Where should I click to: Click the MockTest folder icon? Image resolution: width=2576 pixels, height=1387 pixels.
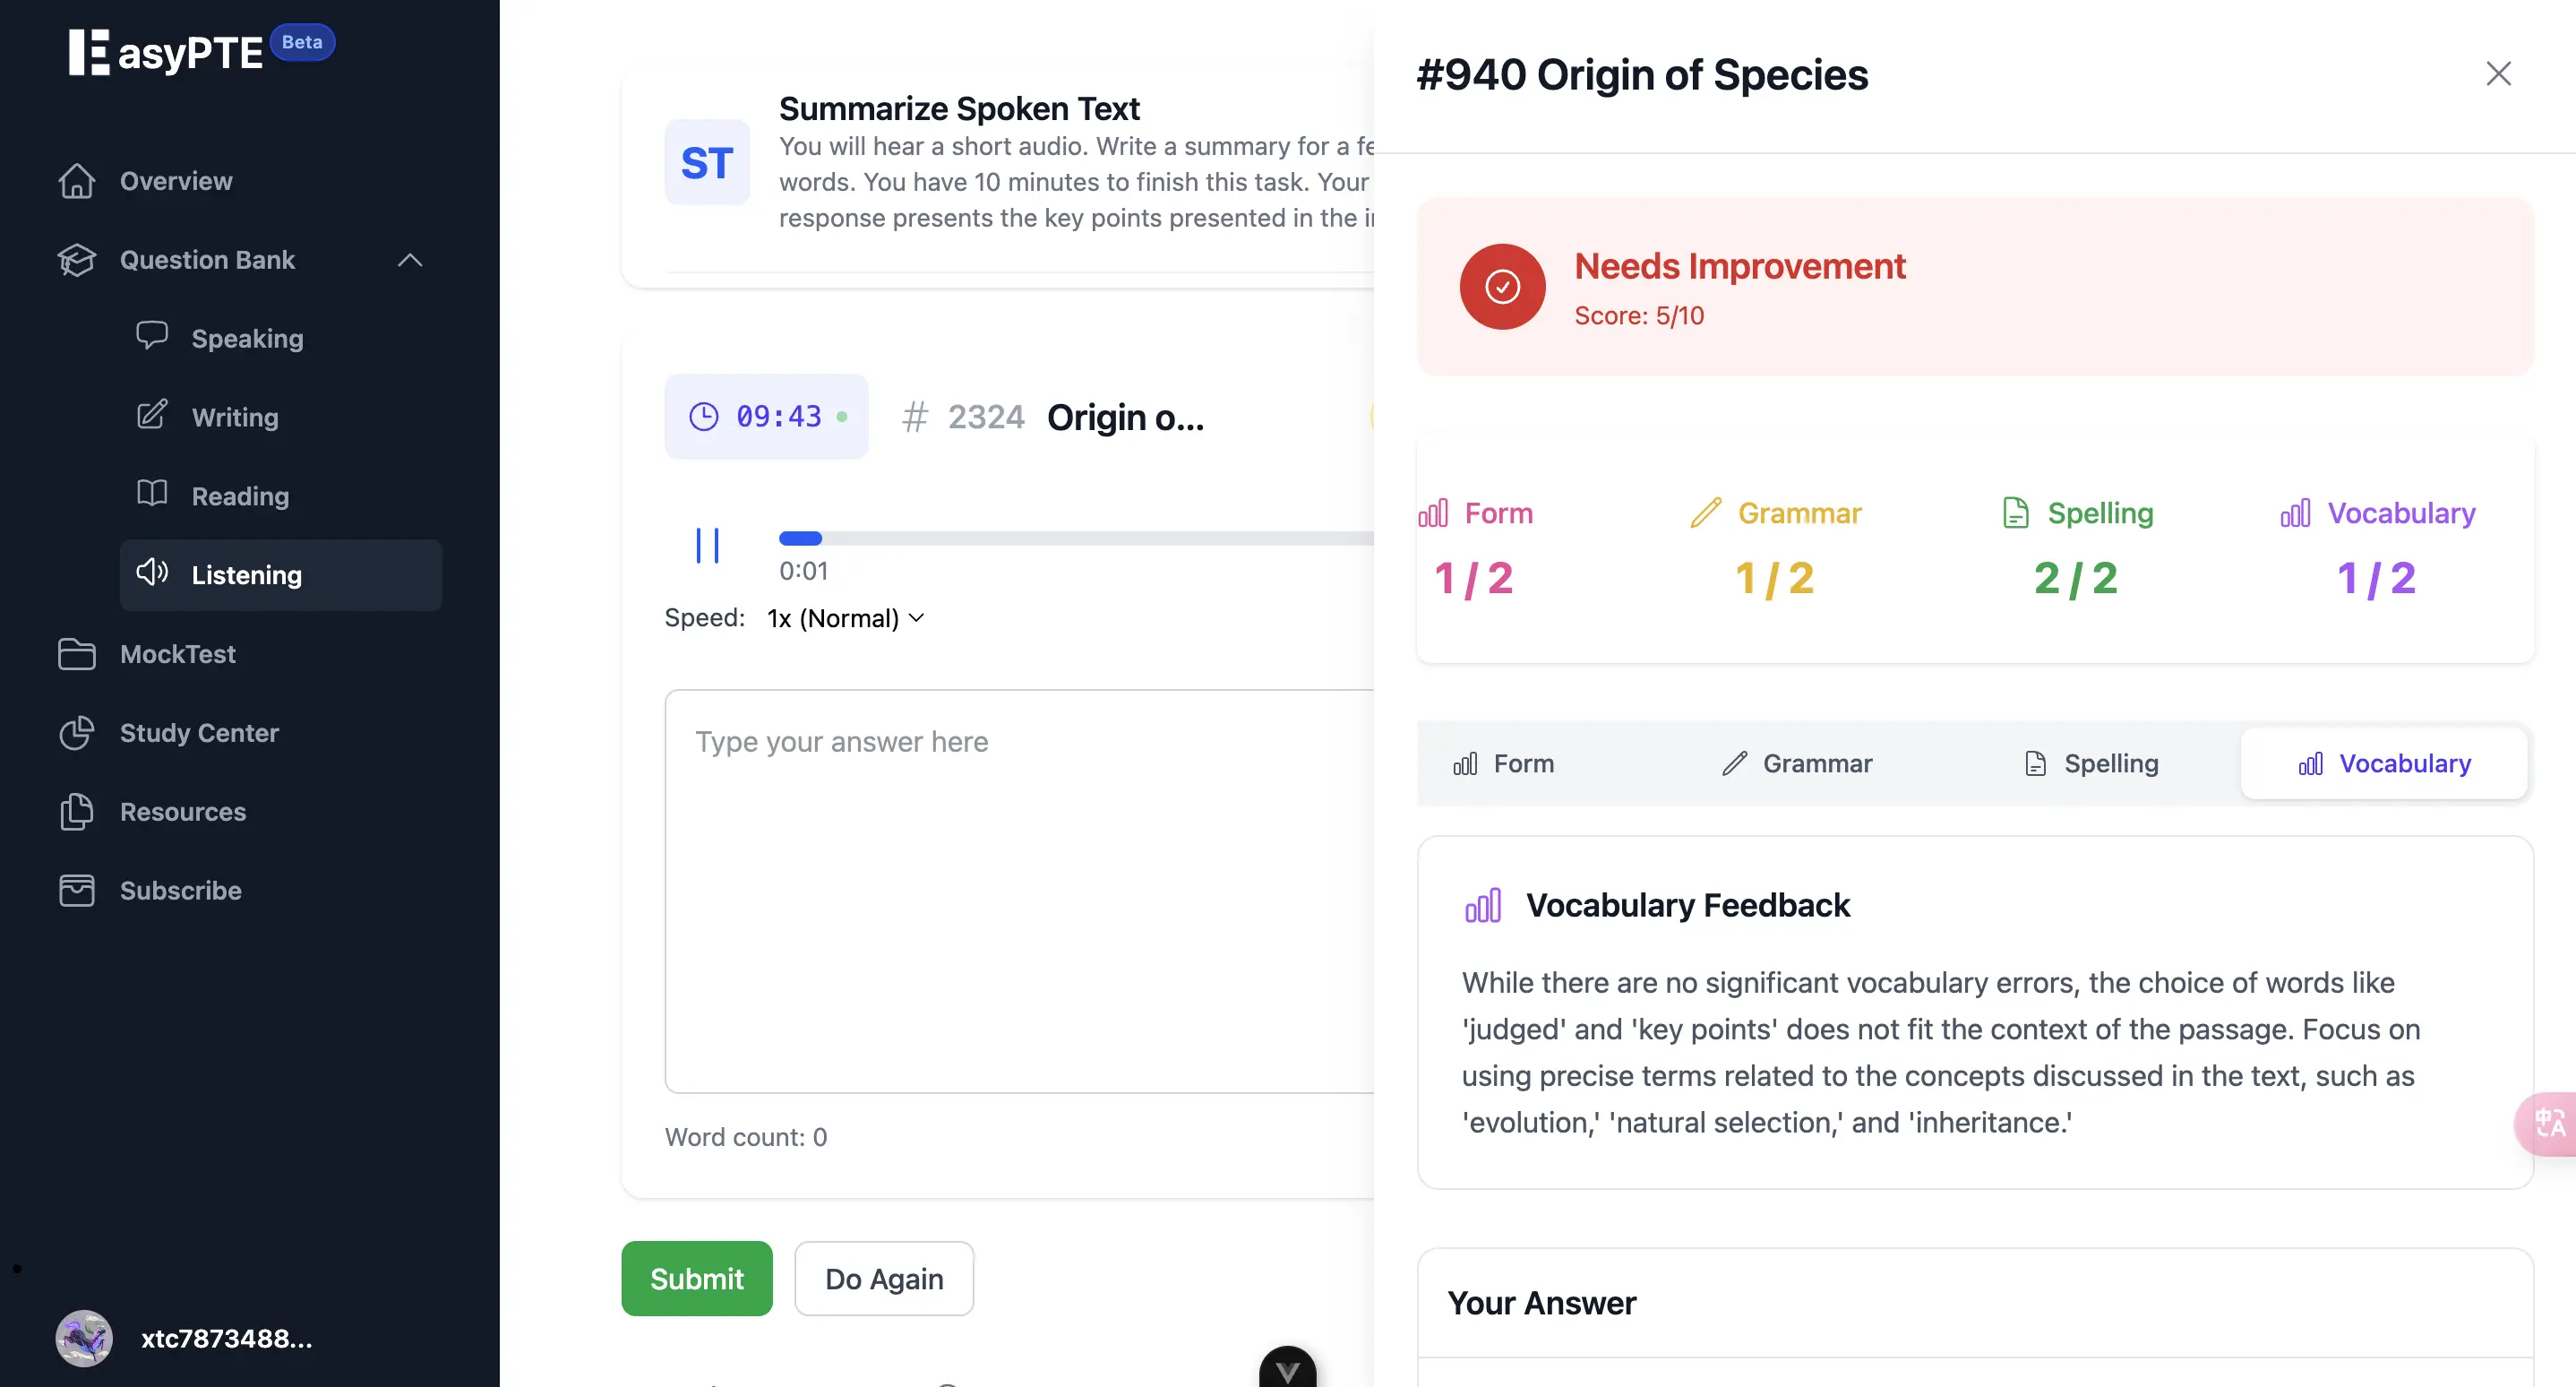pos(77,654)
